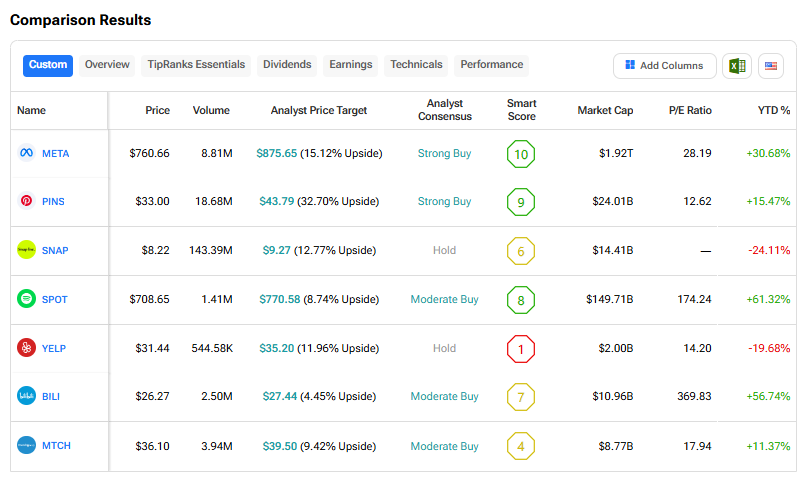Click MTCH price target $39.50
The width and height of the screenshot is (807, 481).
(x=279, y=446)
